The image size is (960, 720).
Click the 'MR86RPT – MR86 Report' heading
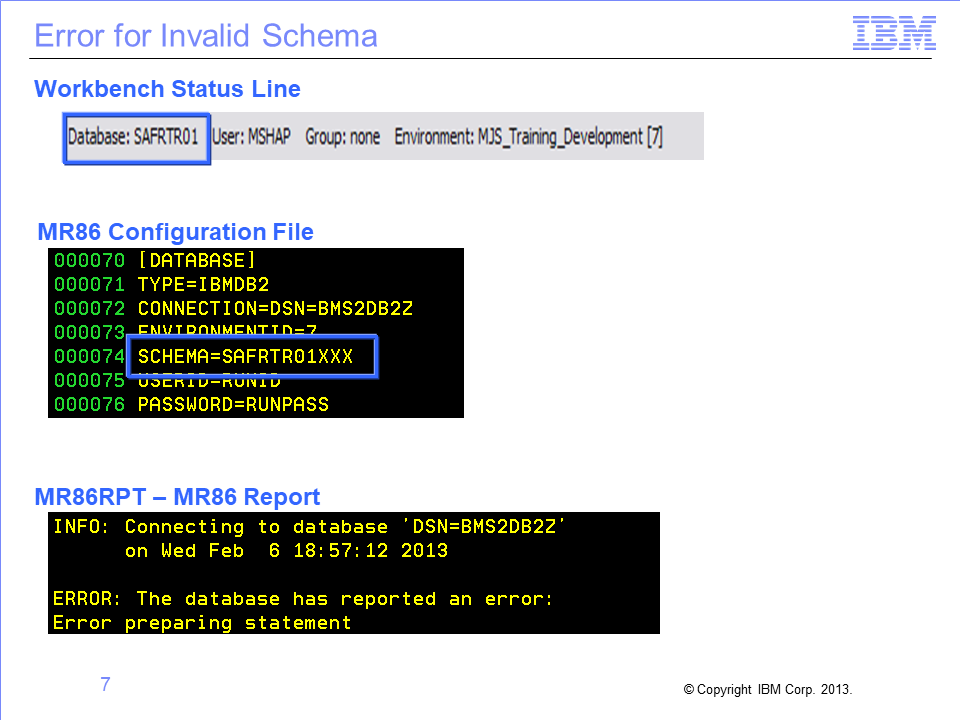(x=177, y=497)
